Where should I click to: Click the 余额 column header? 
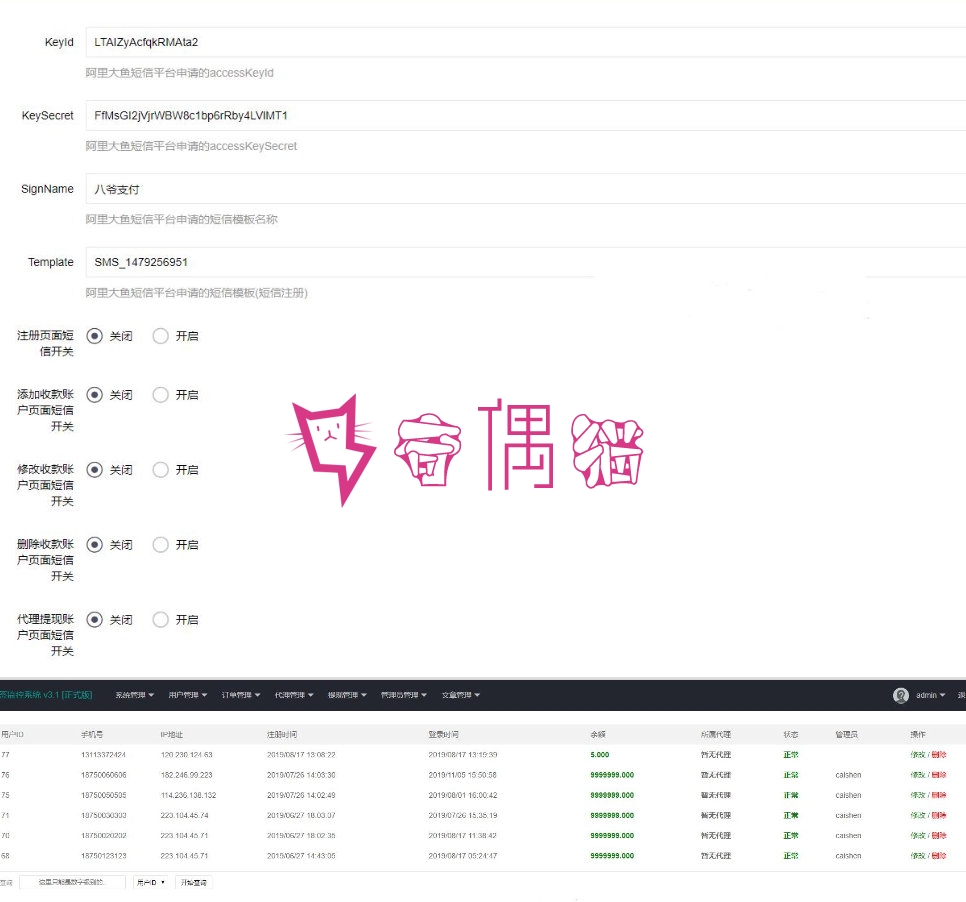click(x=598, y=734)
